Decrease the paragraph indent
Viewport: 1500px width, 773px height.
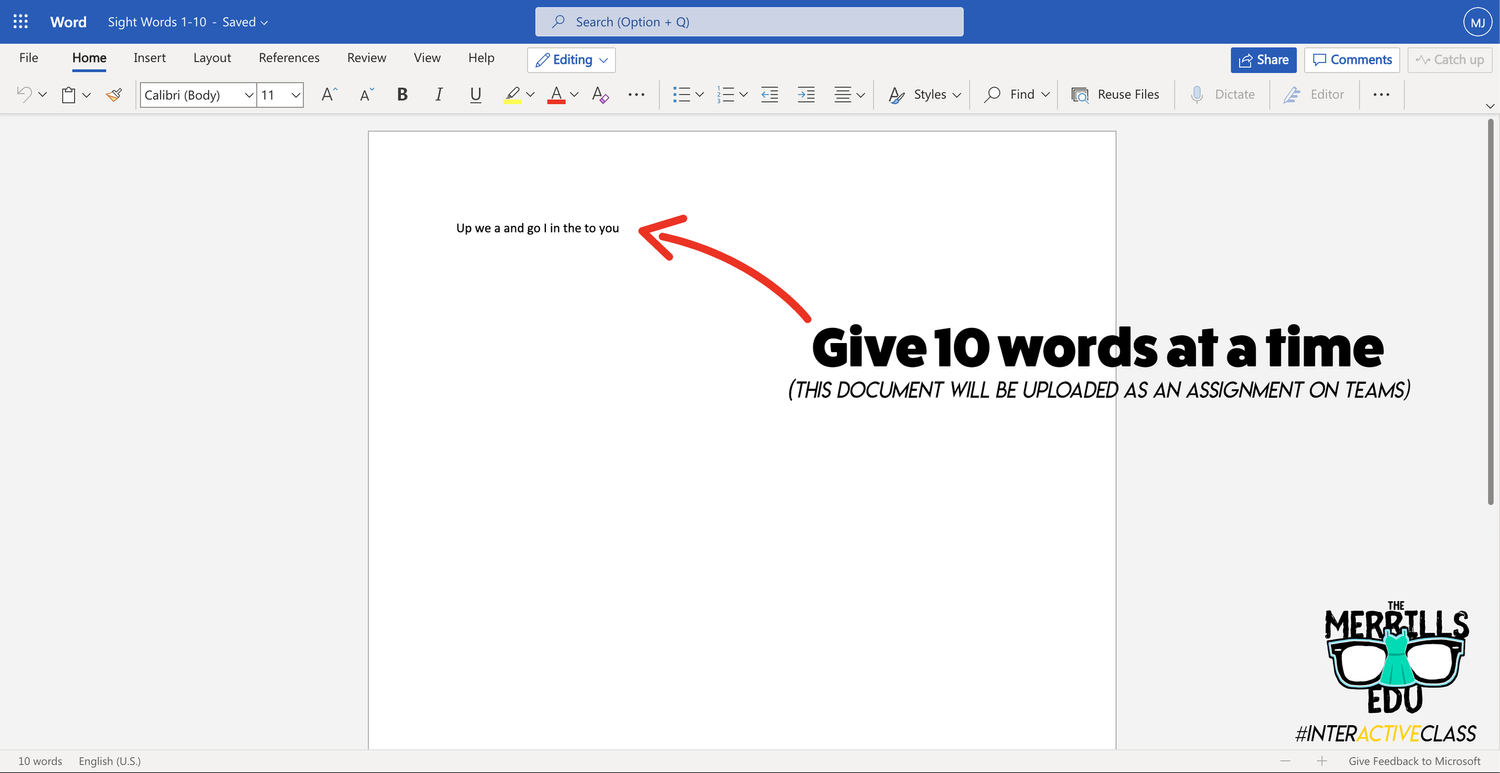(x=769, y=94)
